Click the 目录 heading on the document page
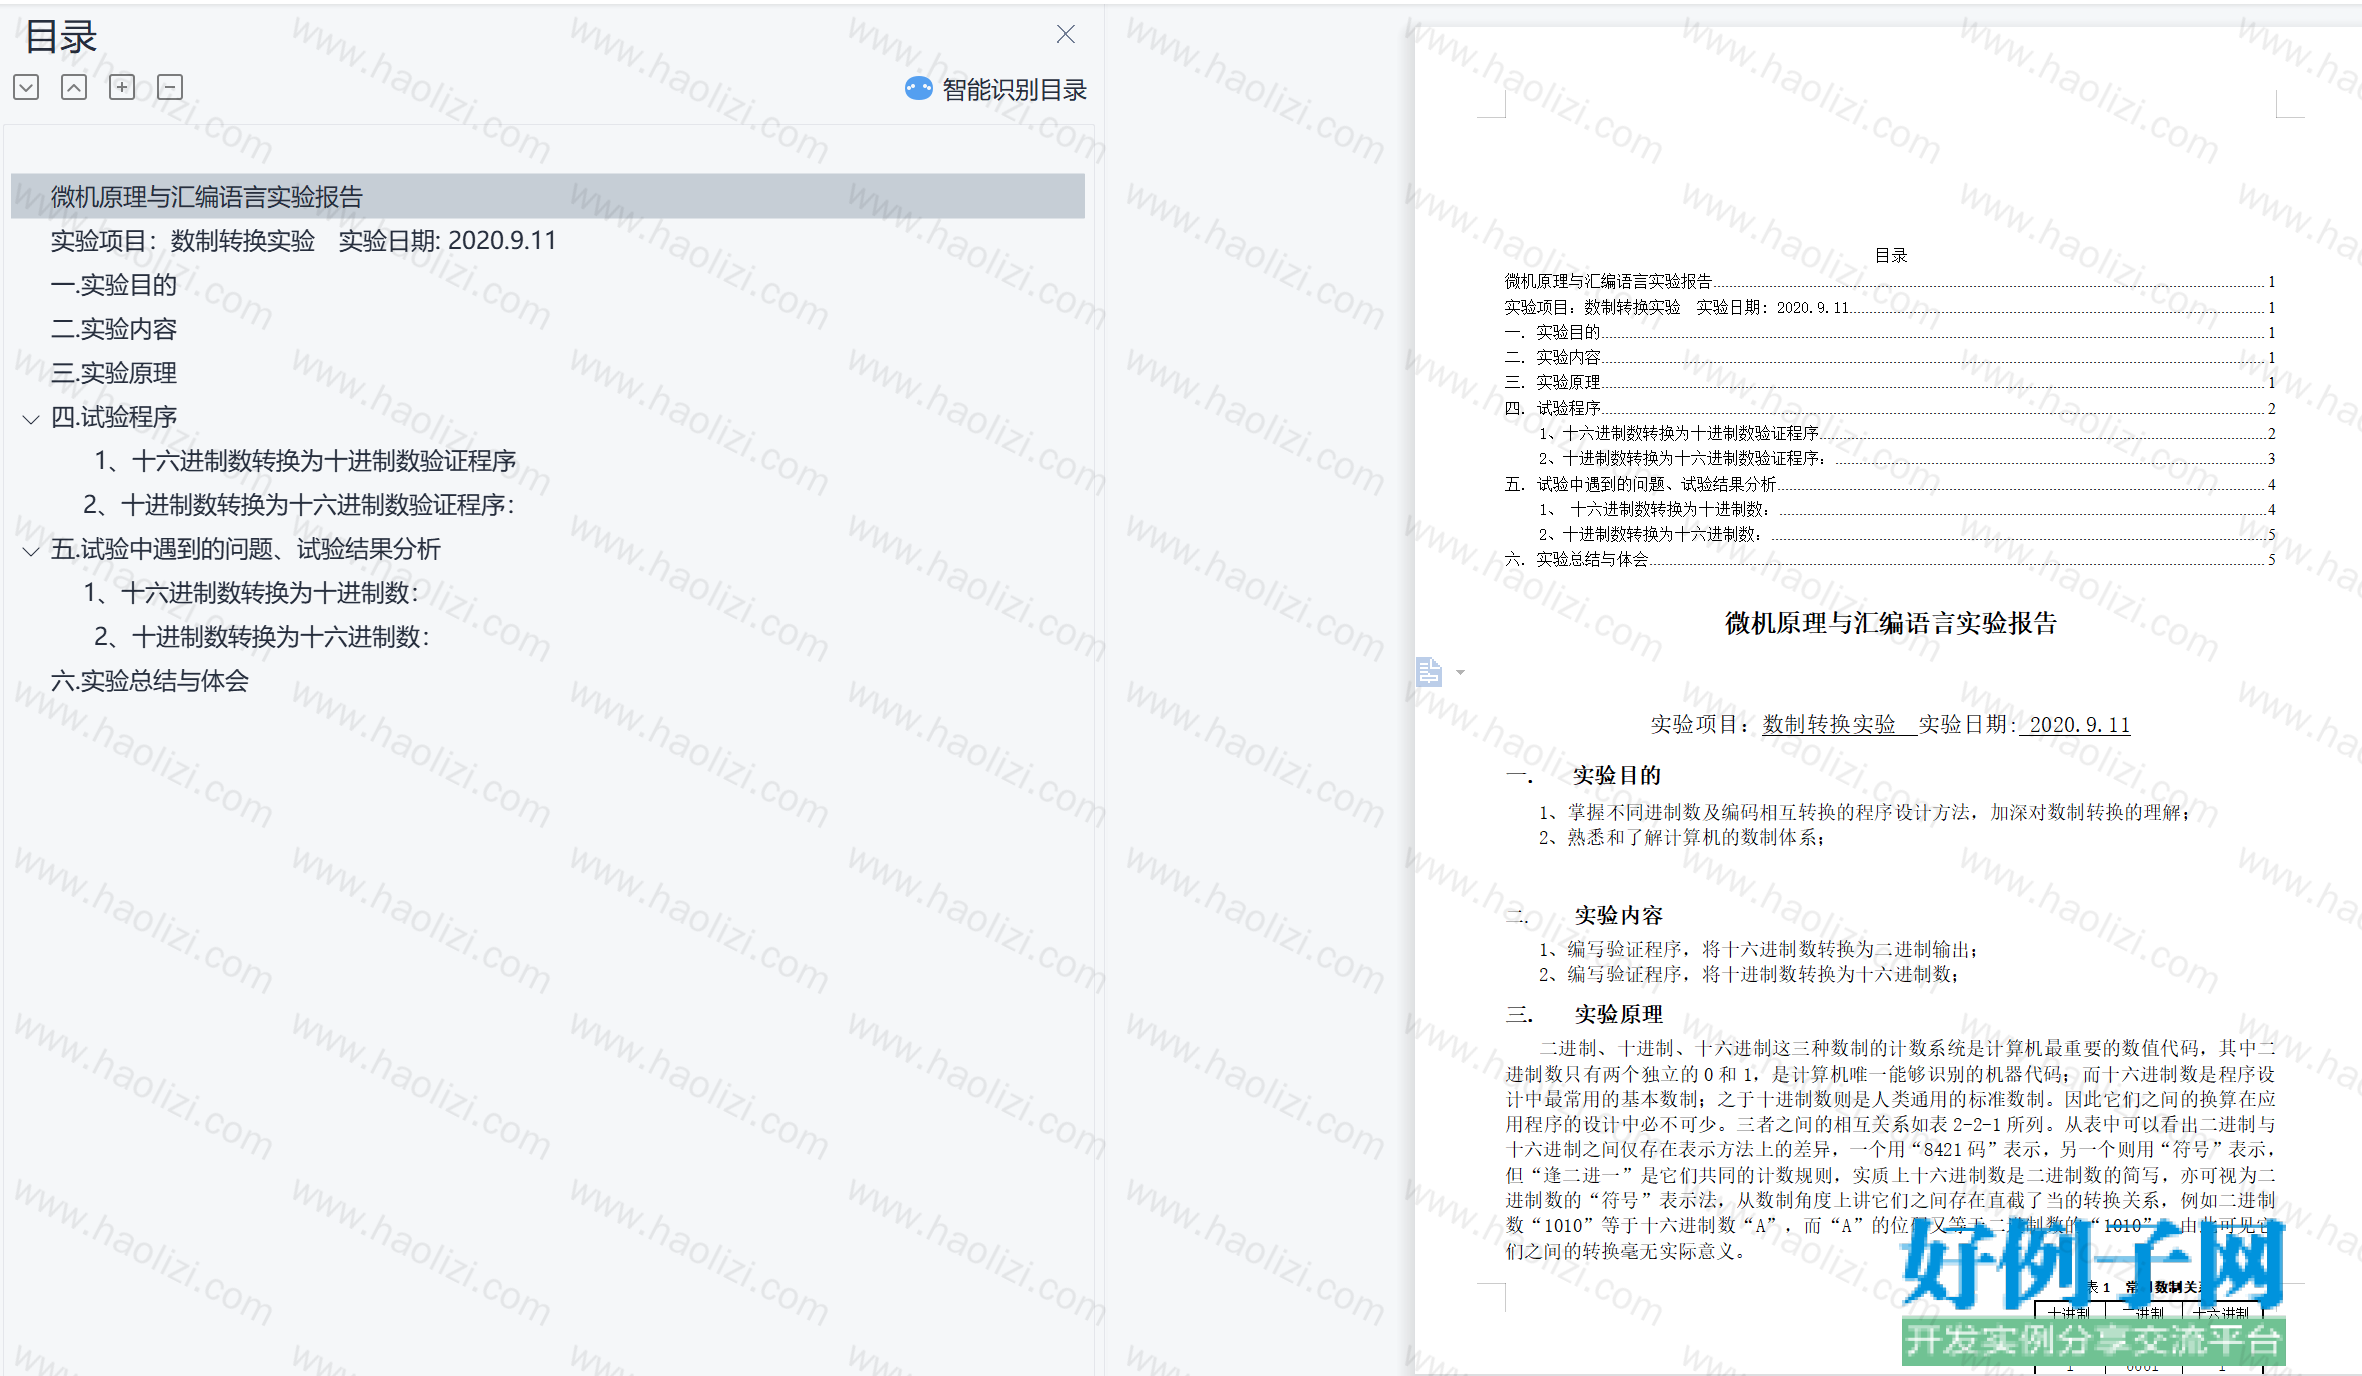The image size is (2362, 1376). (1891, 255)
